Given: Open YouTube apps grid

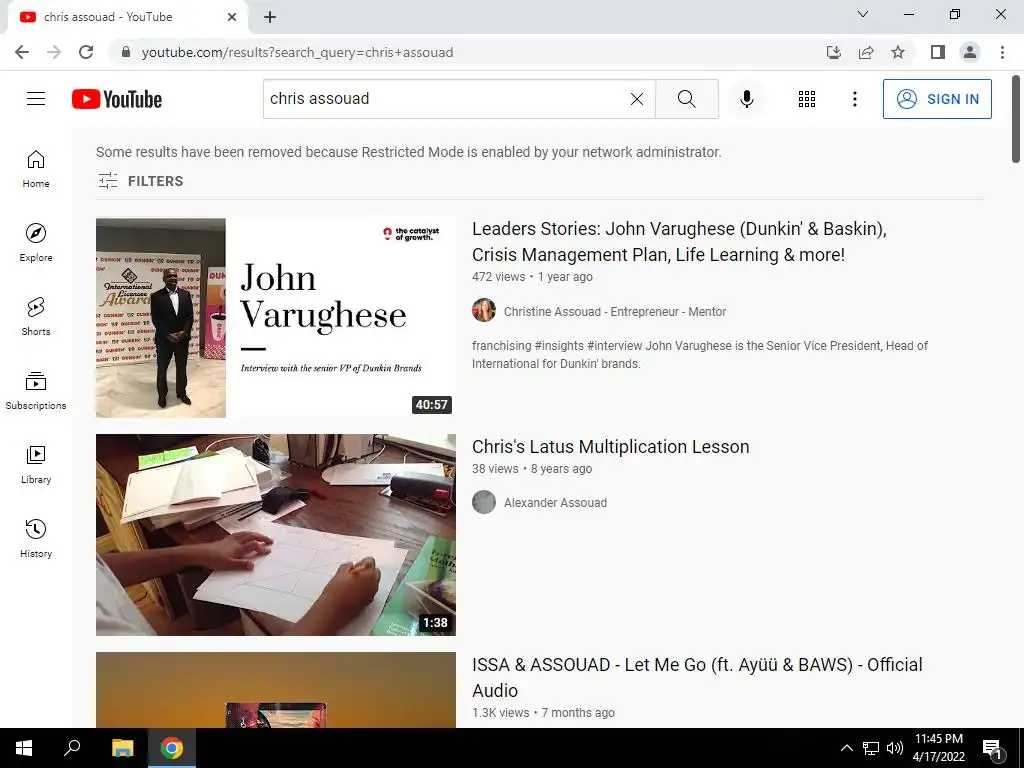Looking at the screenshot, I should 807,99.
